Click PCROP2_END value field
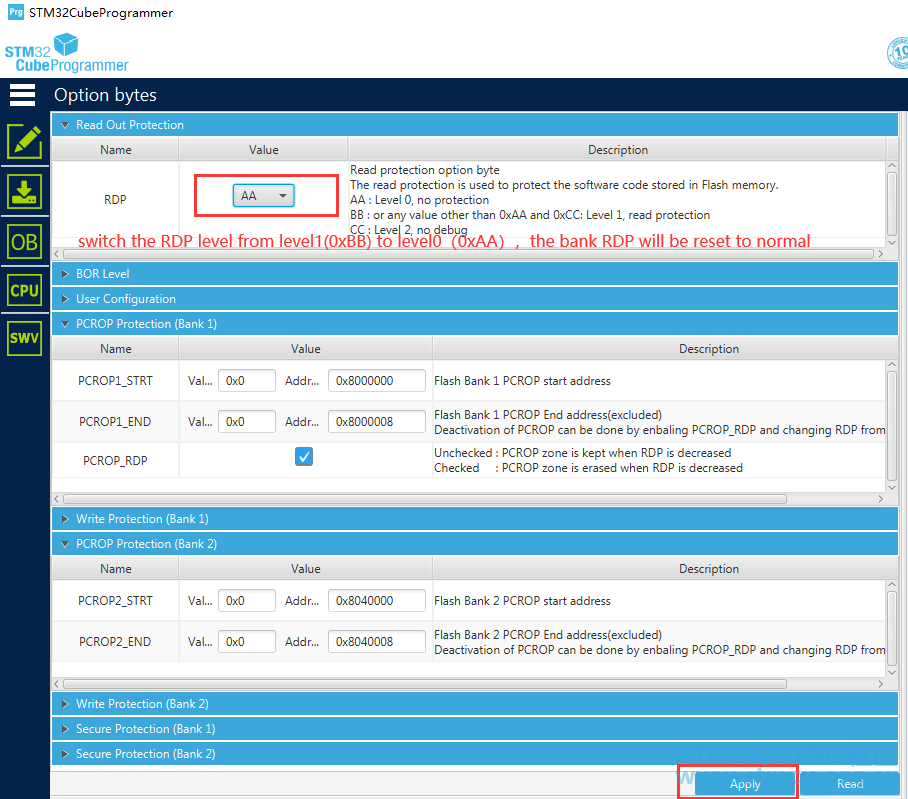This screenshot has height=799, width=908. click(x=247, y=642)
